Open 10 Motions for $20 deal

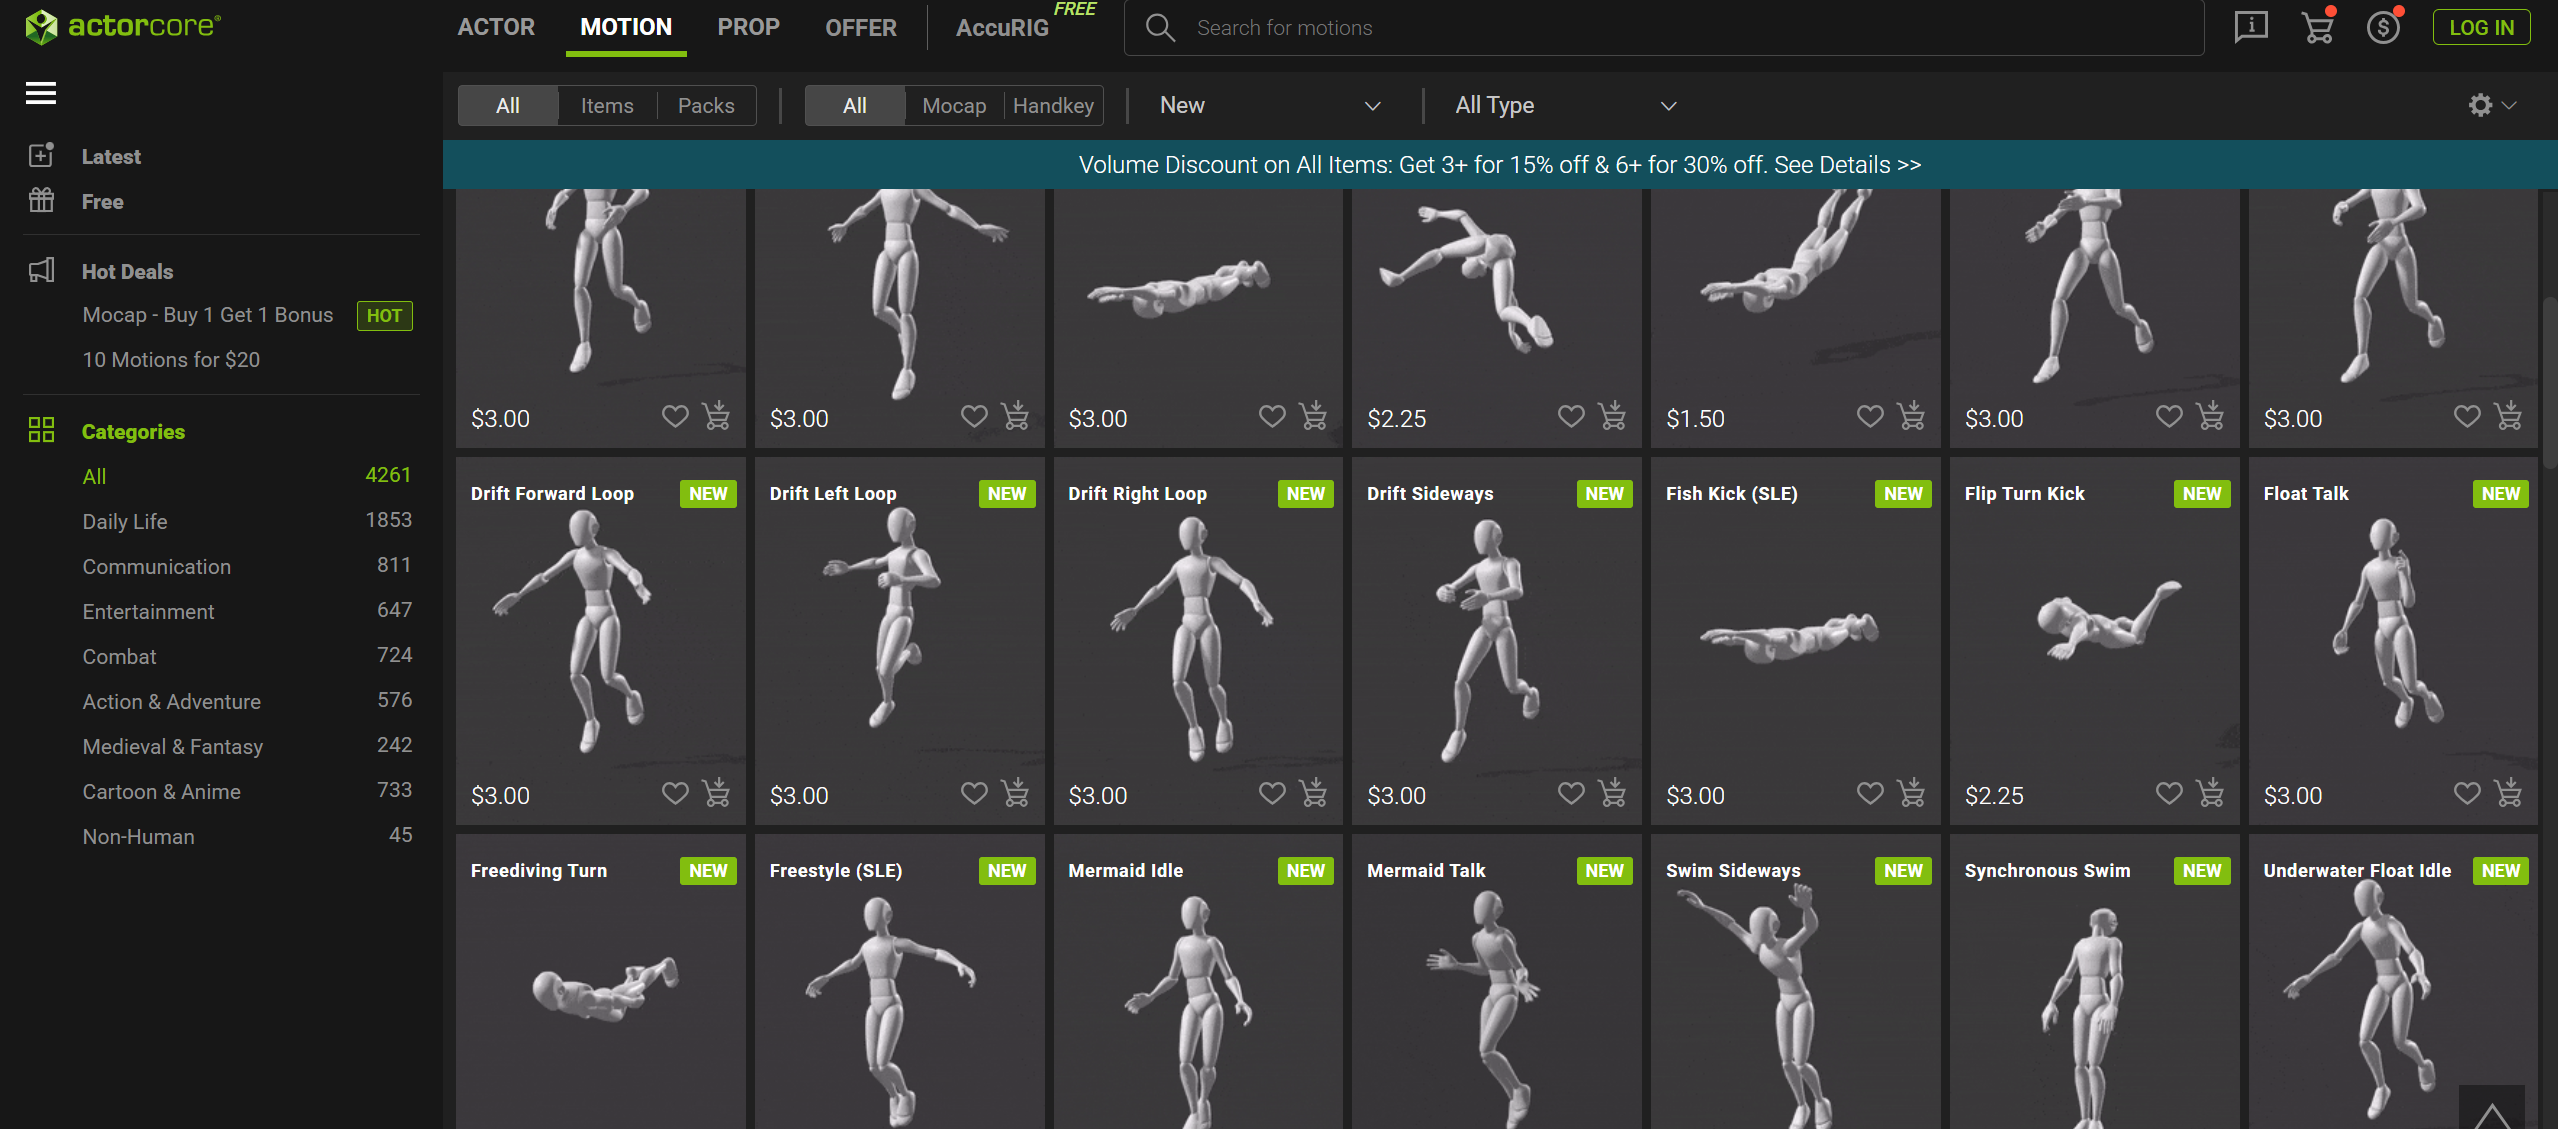[171, 359]
